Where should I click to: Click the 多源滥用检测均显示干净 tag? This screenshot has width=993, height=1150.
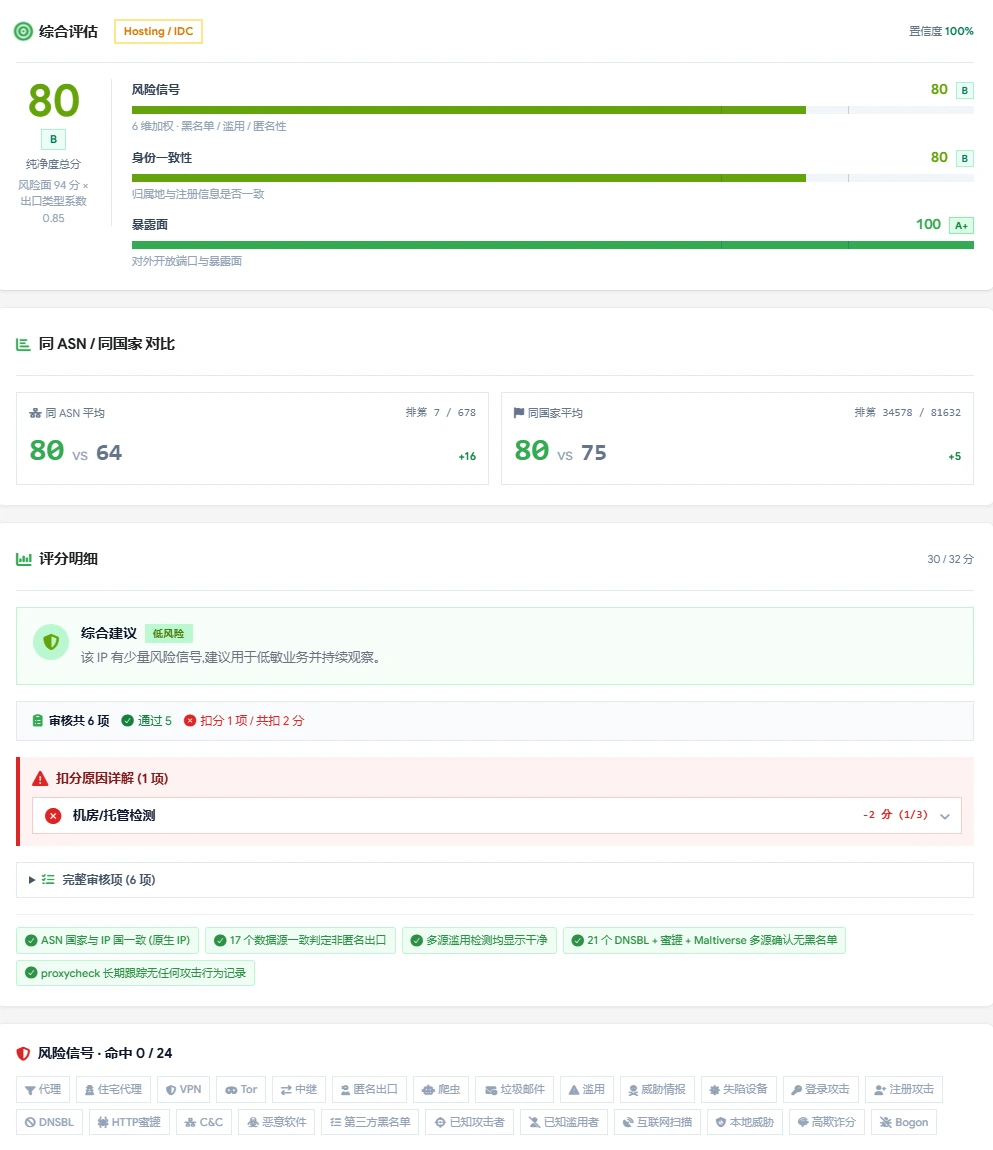[479, 940]
